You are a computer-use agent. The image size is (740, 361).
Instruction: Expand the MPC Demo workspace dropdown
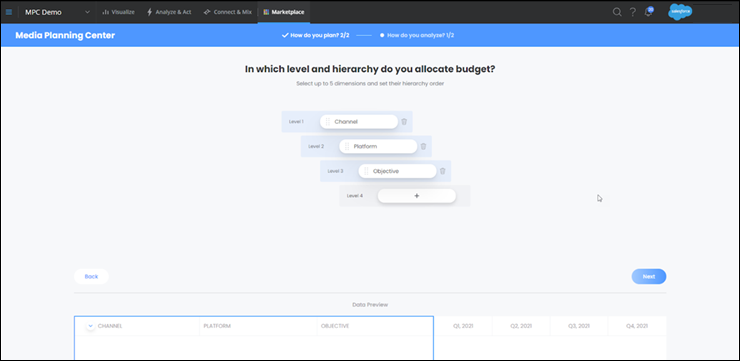(87, 12)
